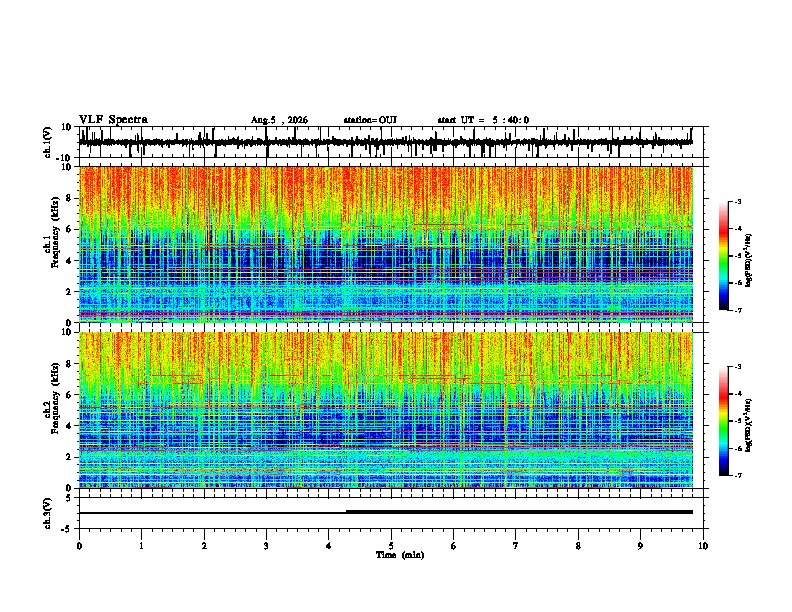Screen dimensions: 792x612
Task: Click the "Time (min)" axis title
Action: (x=400, y=555)
